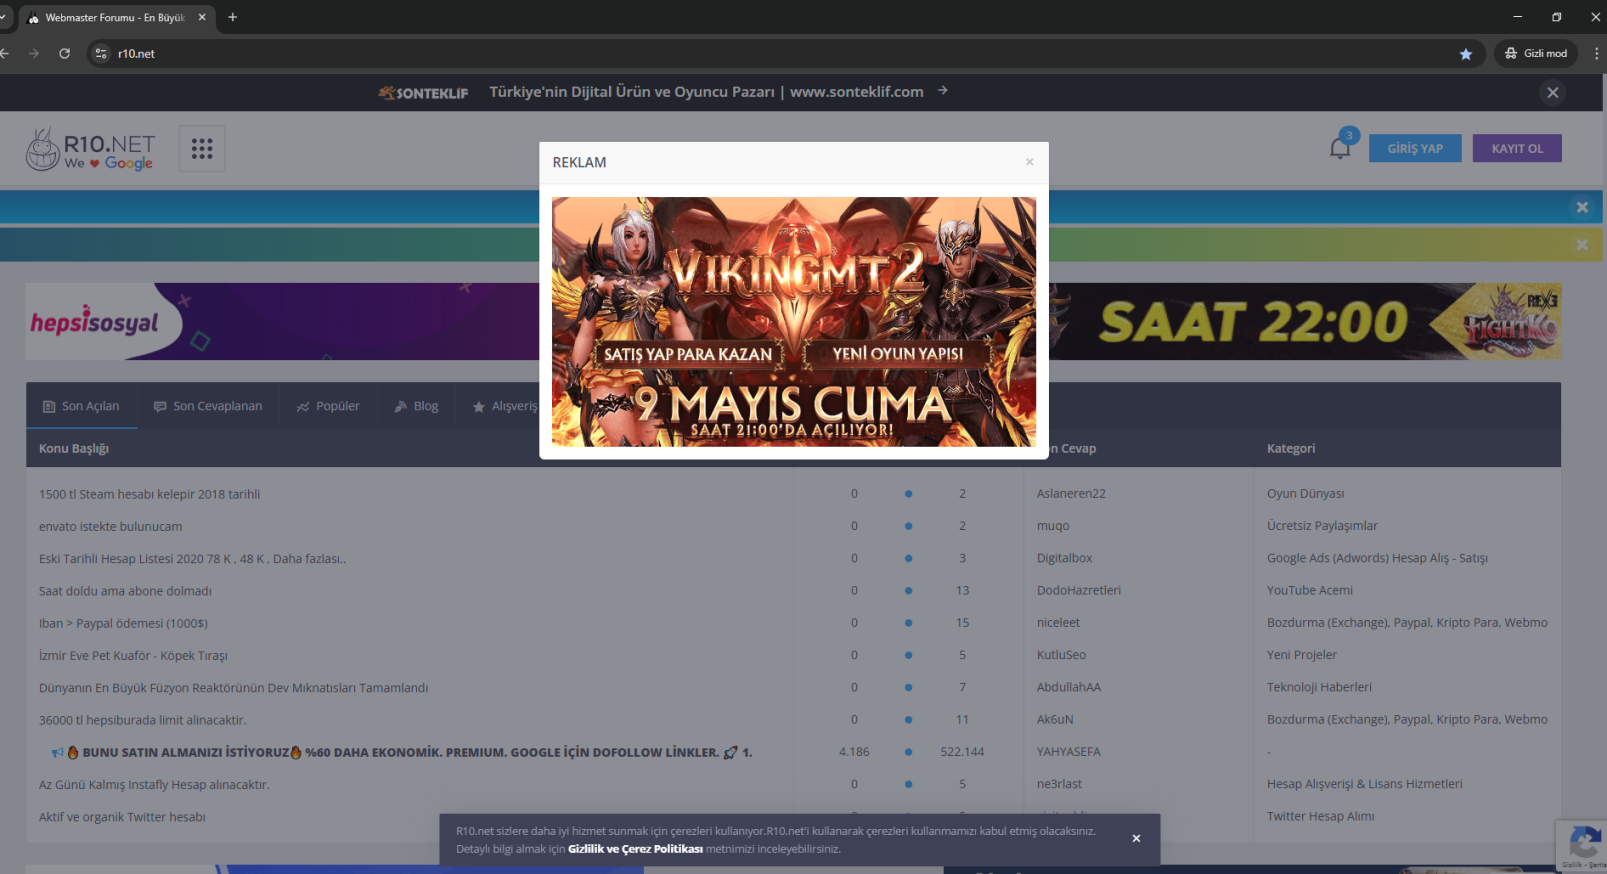Click the r10.net address bar

784,54
